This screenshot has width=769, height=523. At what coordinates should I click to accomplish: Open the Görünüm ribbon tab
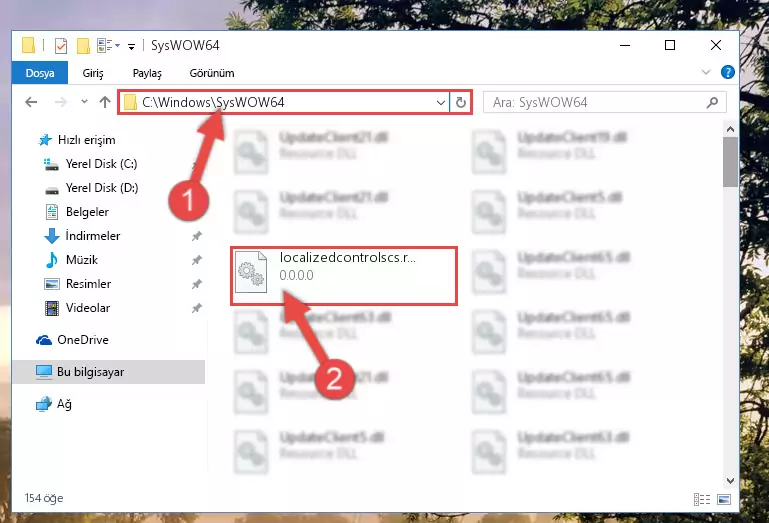(x=212, y=73)
